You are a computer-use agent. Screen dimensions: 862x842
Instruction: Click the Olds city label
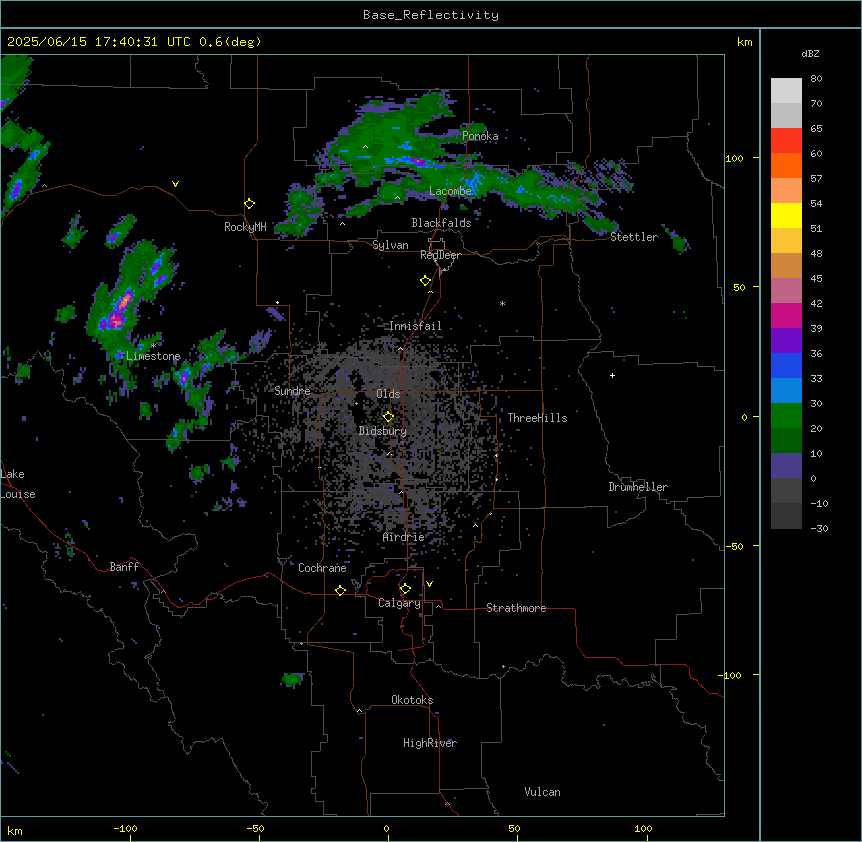click(x=388, y=394)
